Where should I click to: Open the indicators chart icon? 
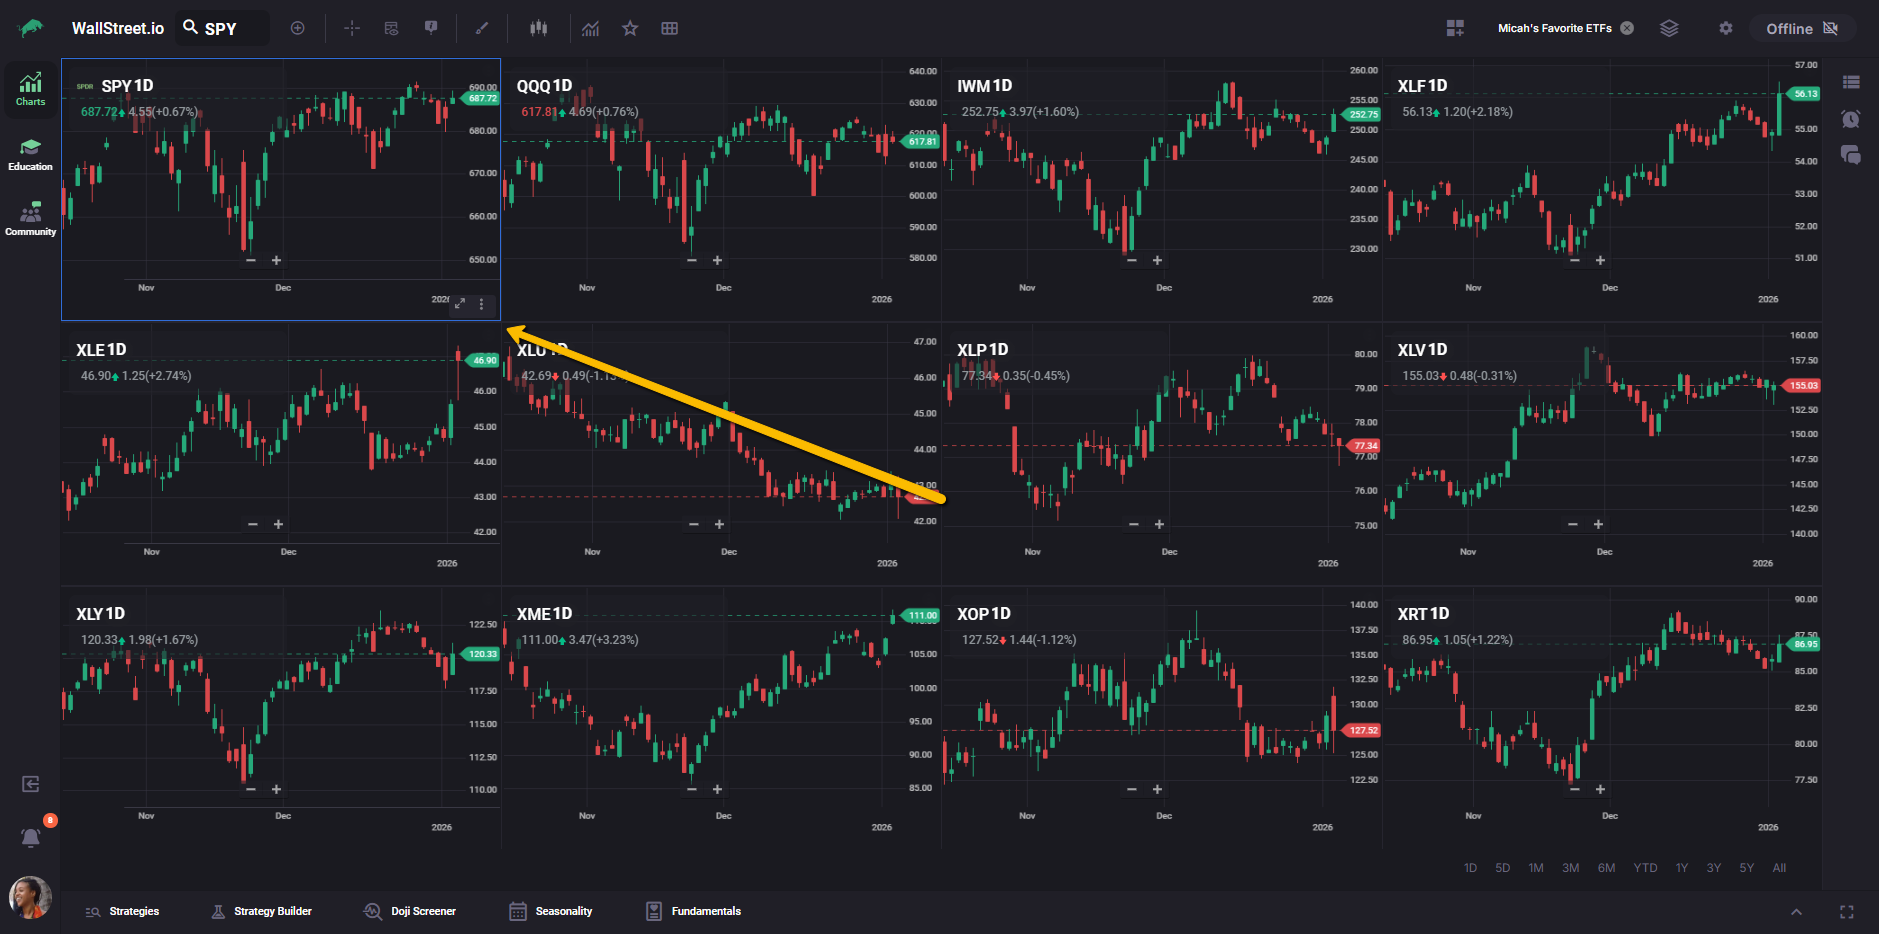click(591, 28)
